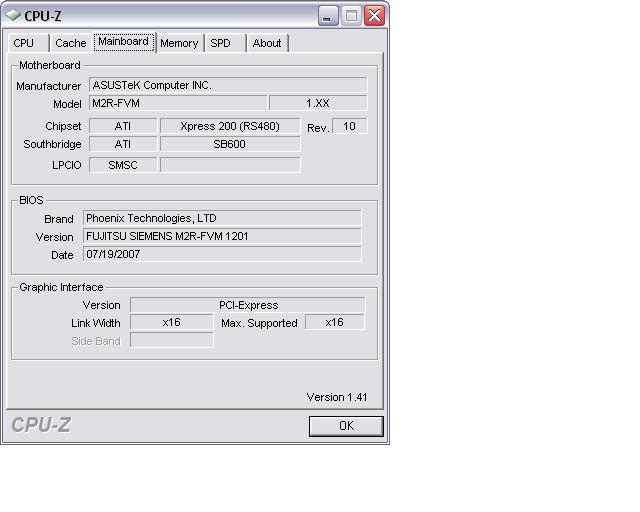The image size is (640, 512).
Task: Click the Motherboard group label
Action: click(x=50, y=65)
